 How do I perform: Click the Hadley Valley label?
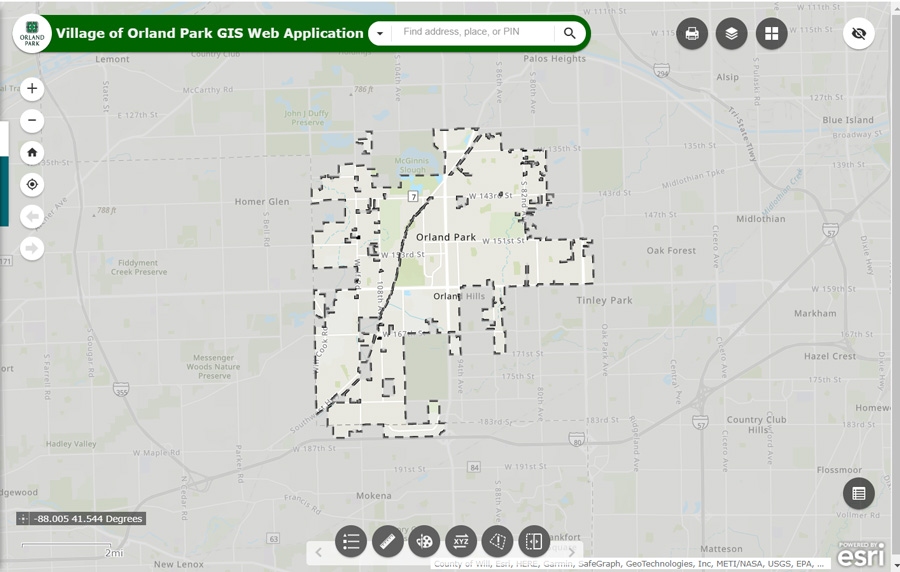tap(71, 443)
